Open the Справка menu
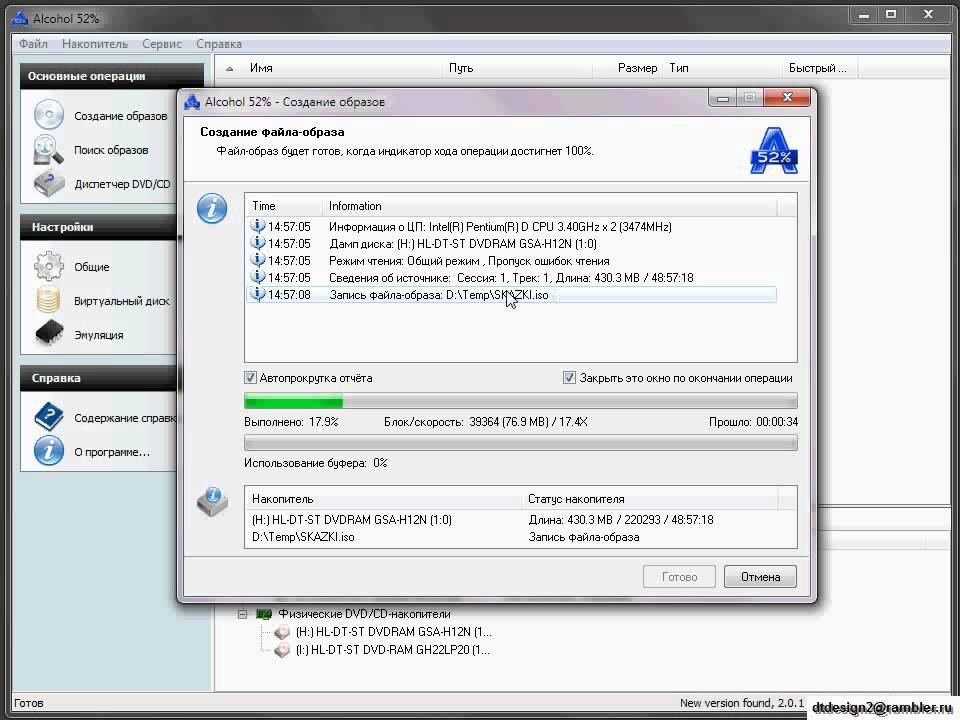The image size is (960, 720). 219,44
